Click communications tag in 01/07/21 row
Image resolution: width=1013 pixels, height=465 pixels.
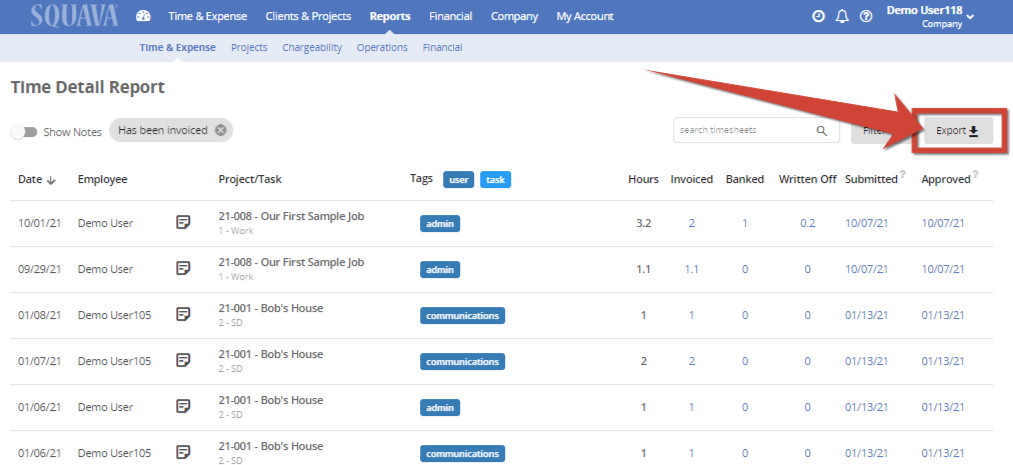(463, 362)
